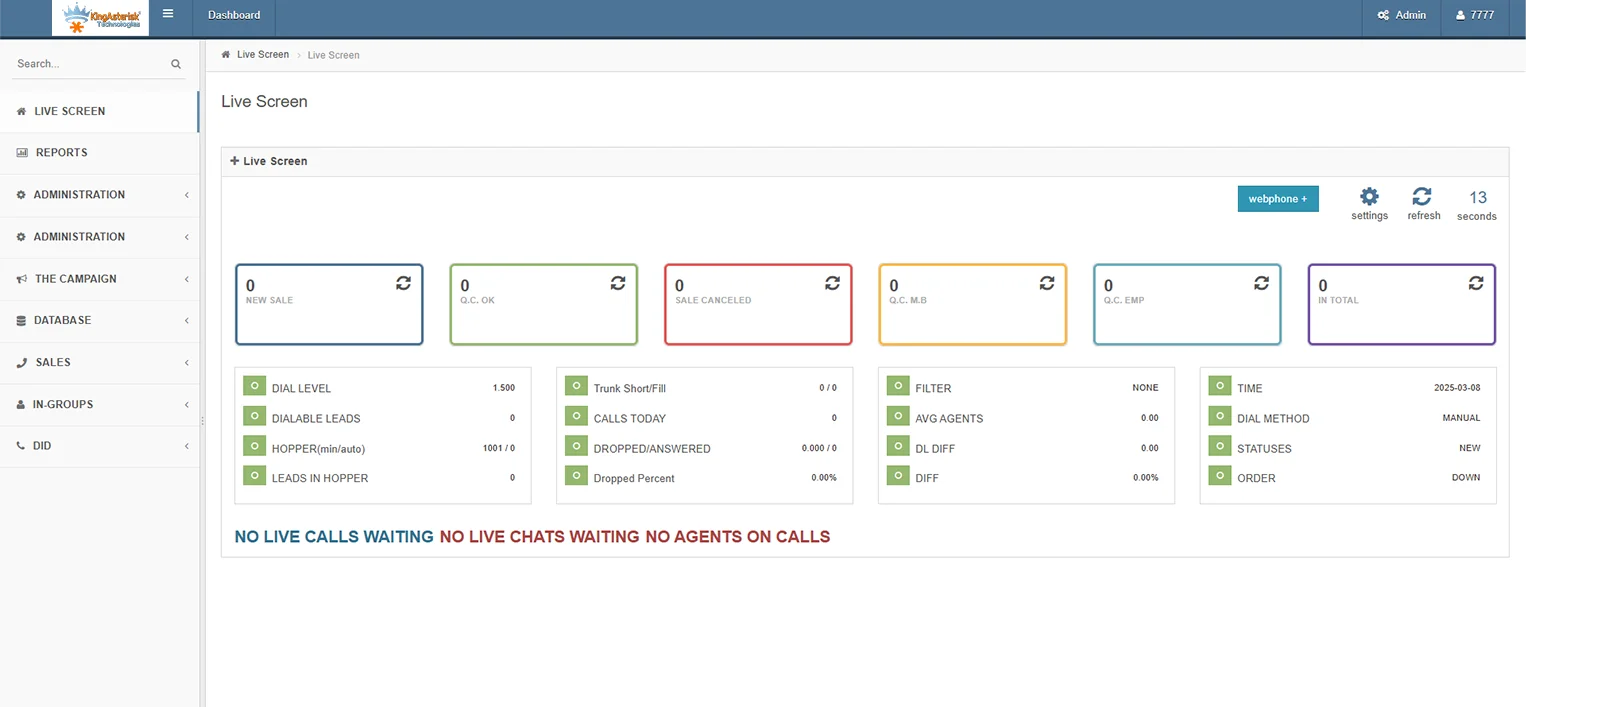Refresh the SALE CANCELED card
This screenshot has width=1600, height=707.
[832, 284]
